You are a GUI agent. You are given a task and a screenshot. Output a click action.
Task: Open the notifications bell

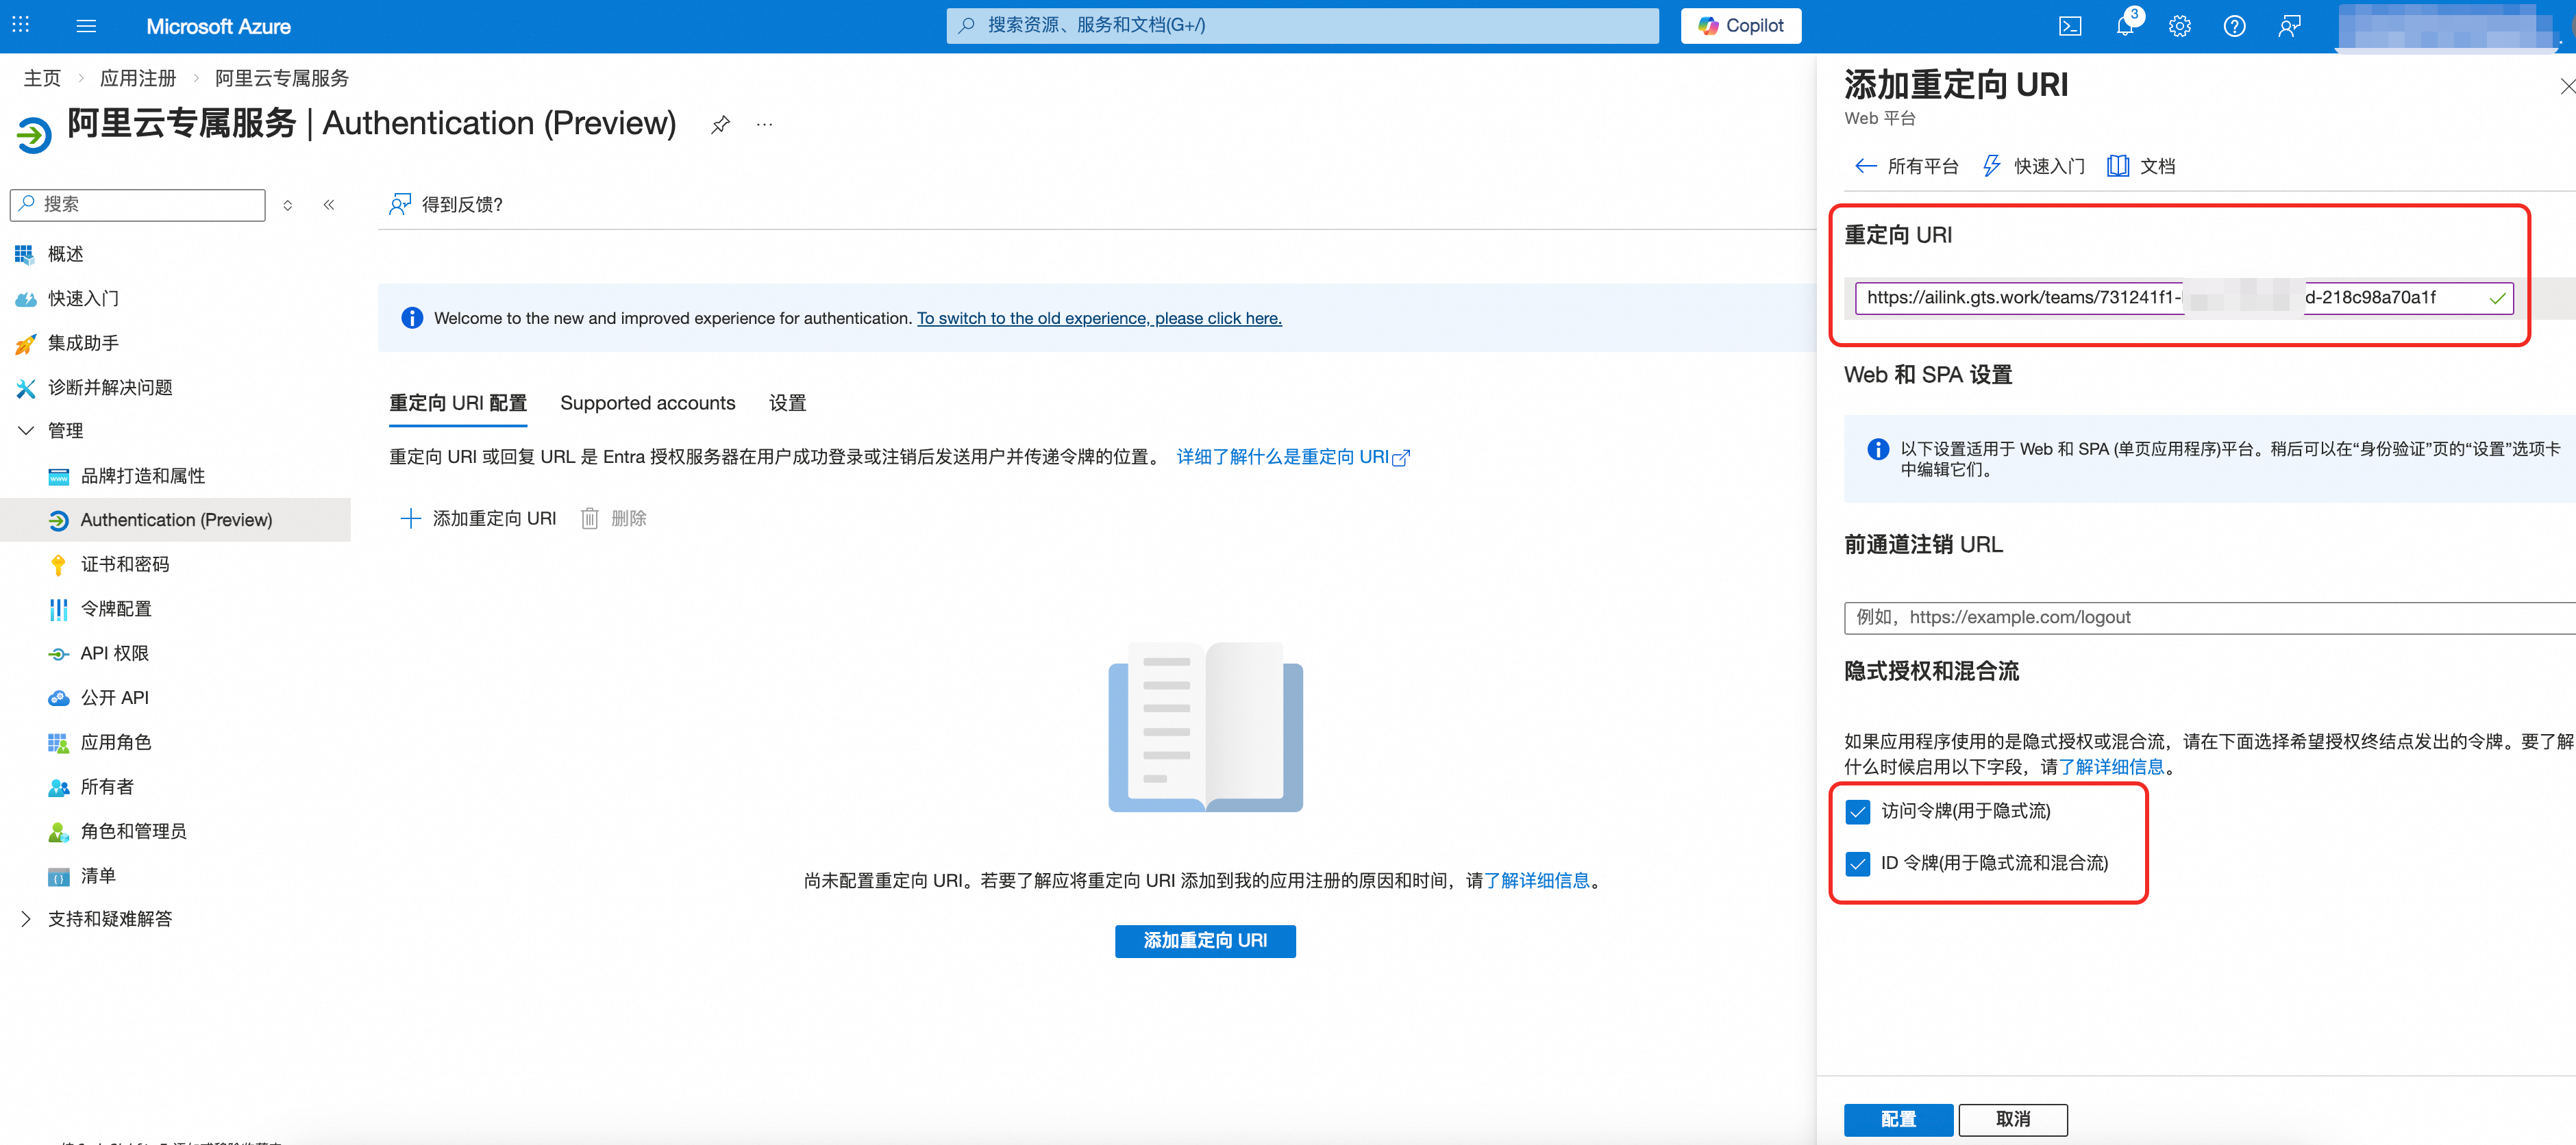coord(2124,27)
